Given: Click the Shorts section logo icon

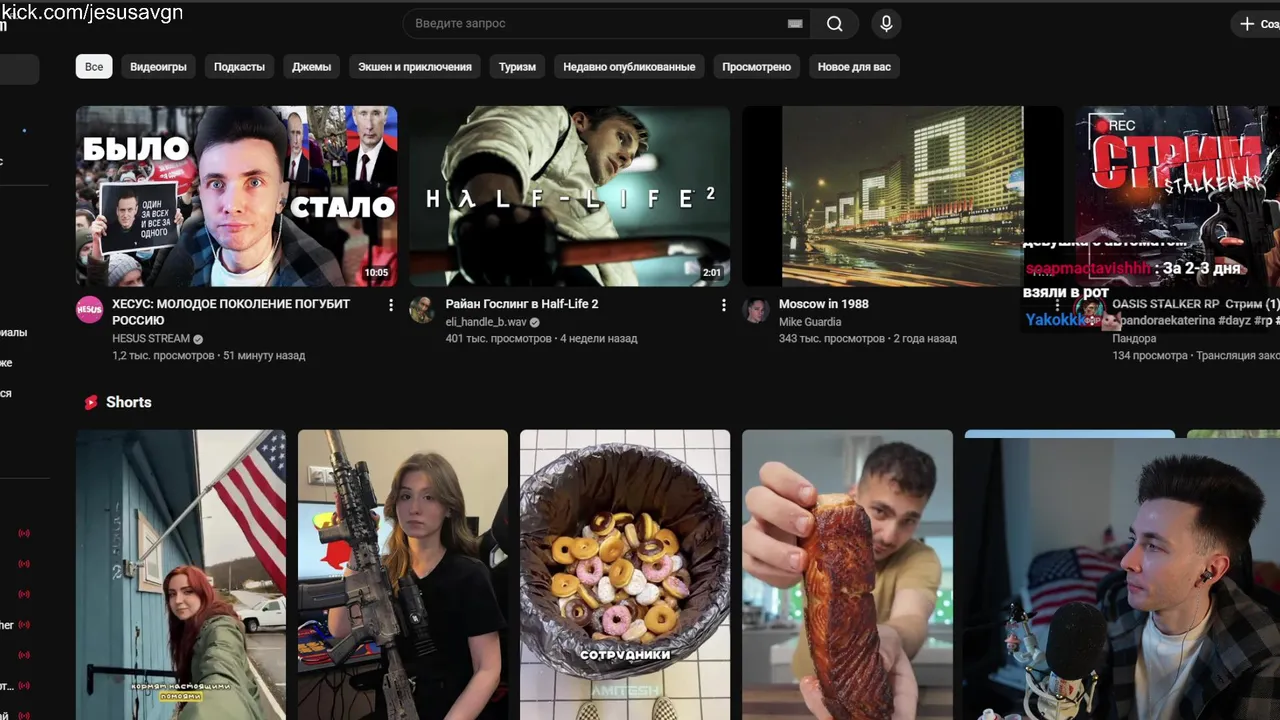Looking at the screenshot, I should pyautogui.click(x=91, y=402).
